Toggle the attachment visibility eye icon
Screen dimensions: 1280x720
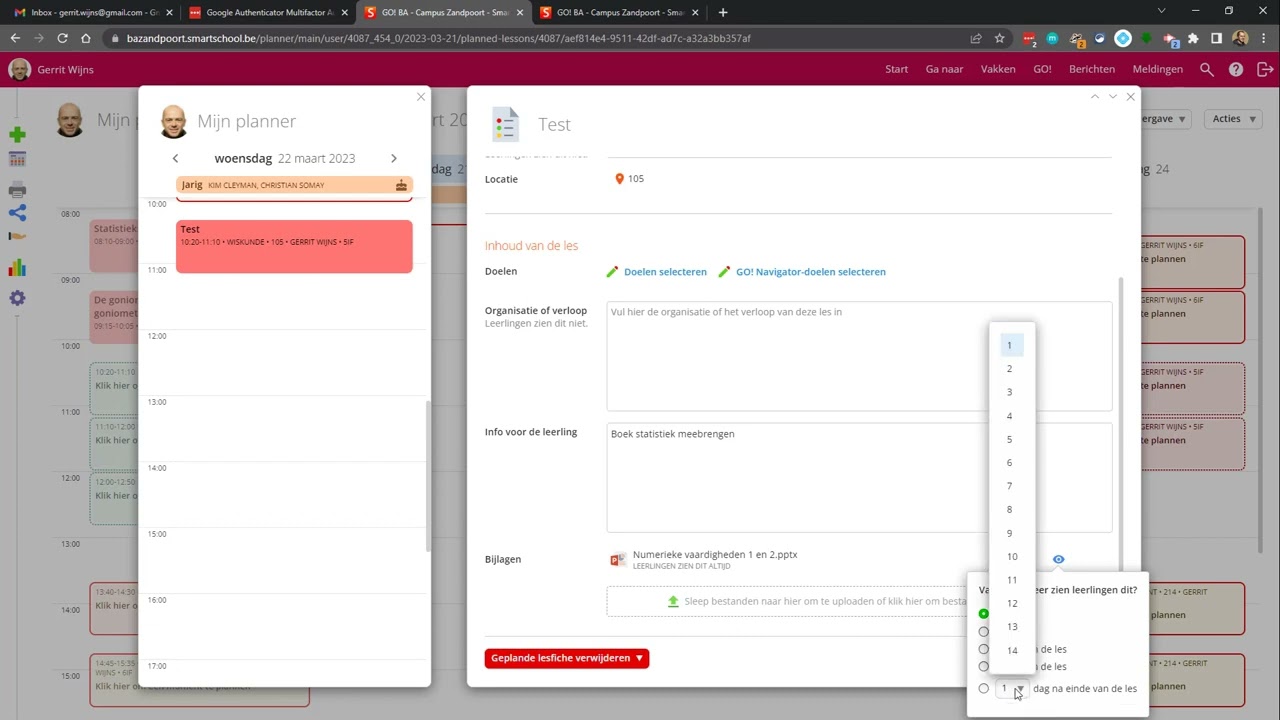(1058, 560)
